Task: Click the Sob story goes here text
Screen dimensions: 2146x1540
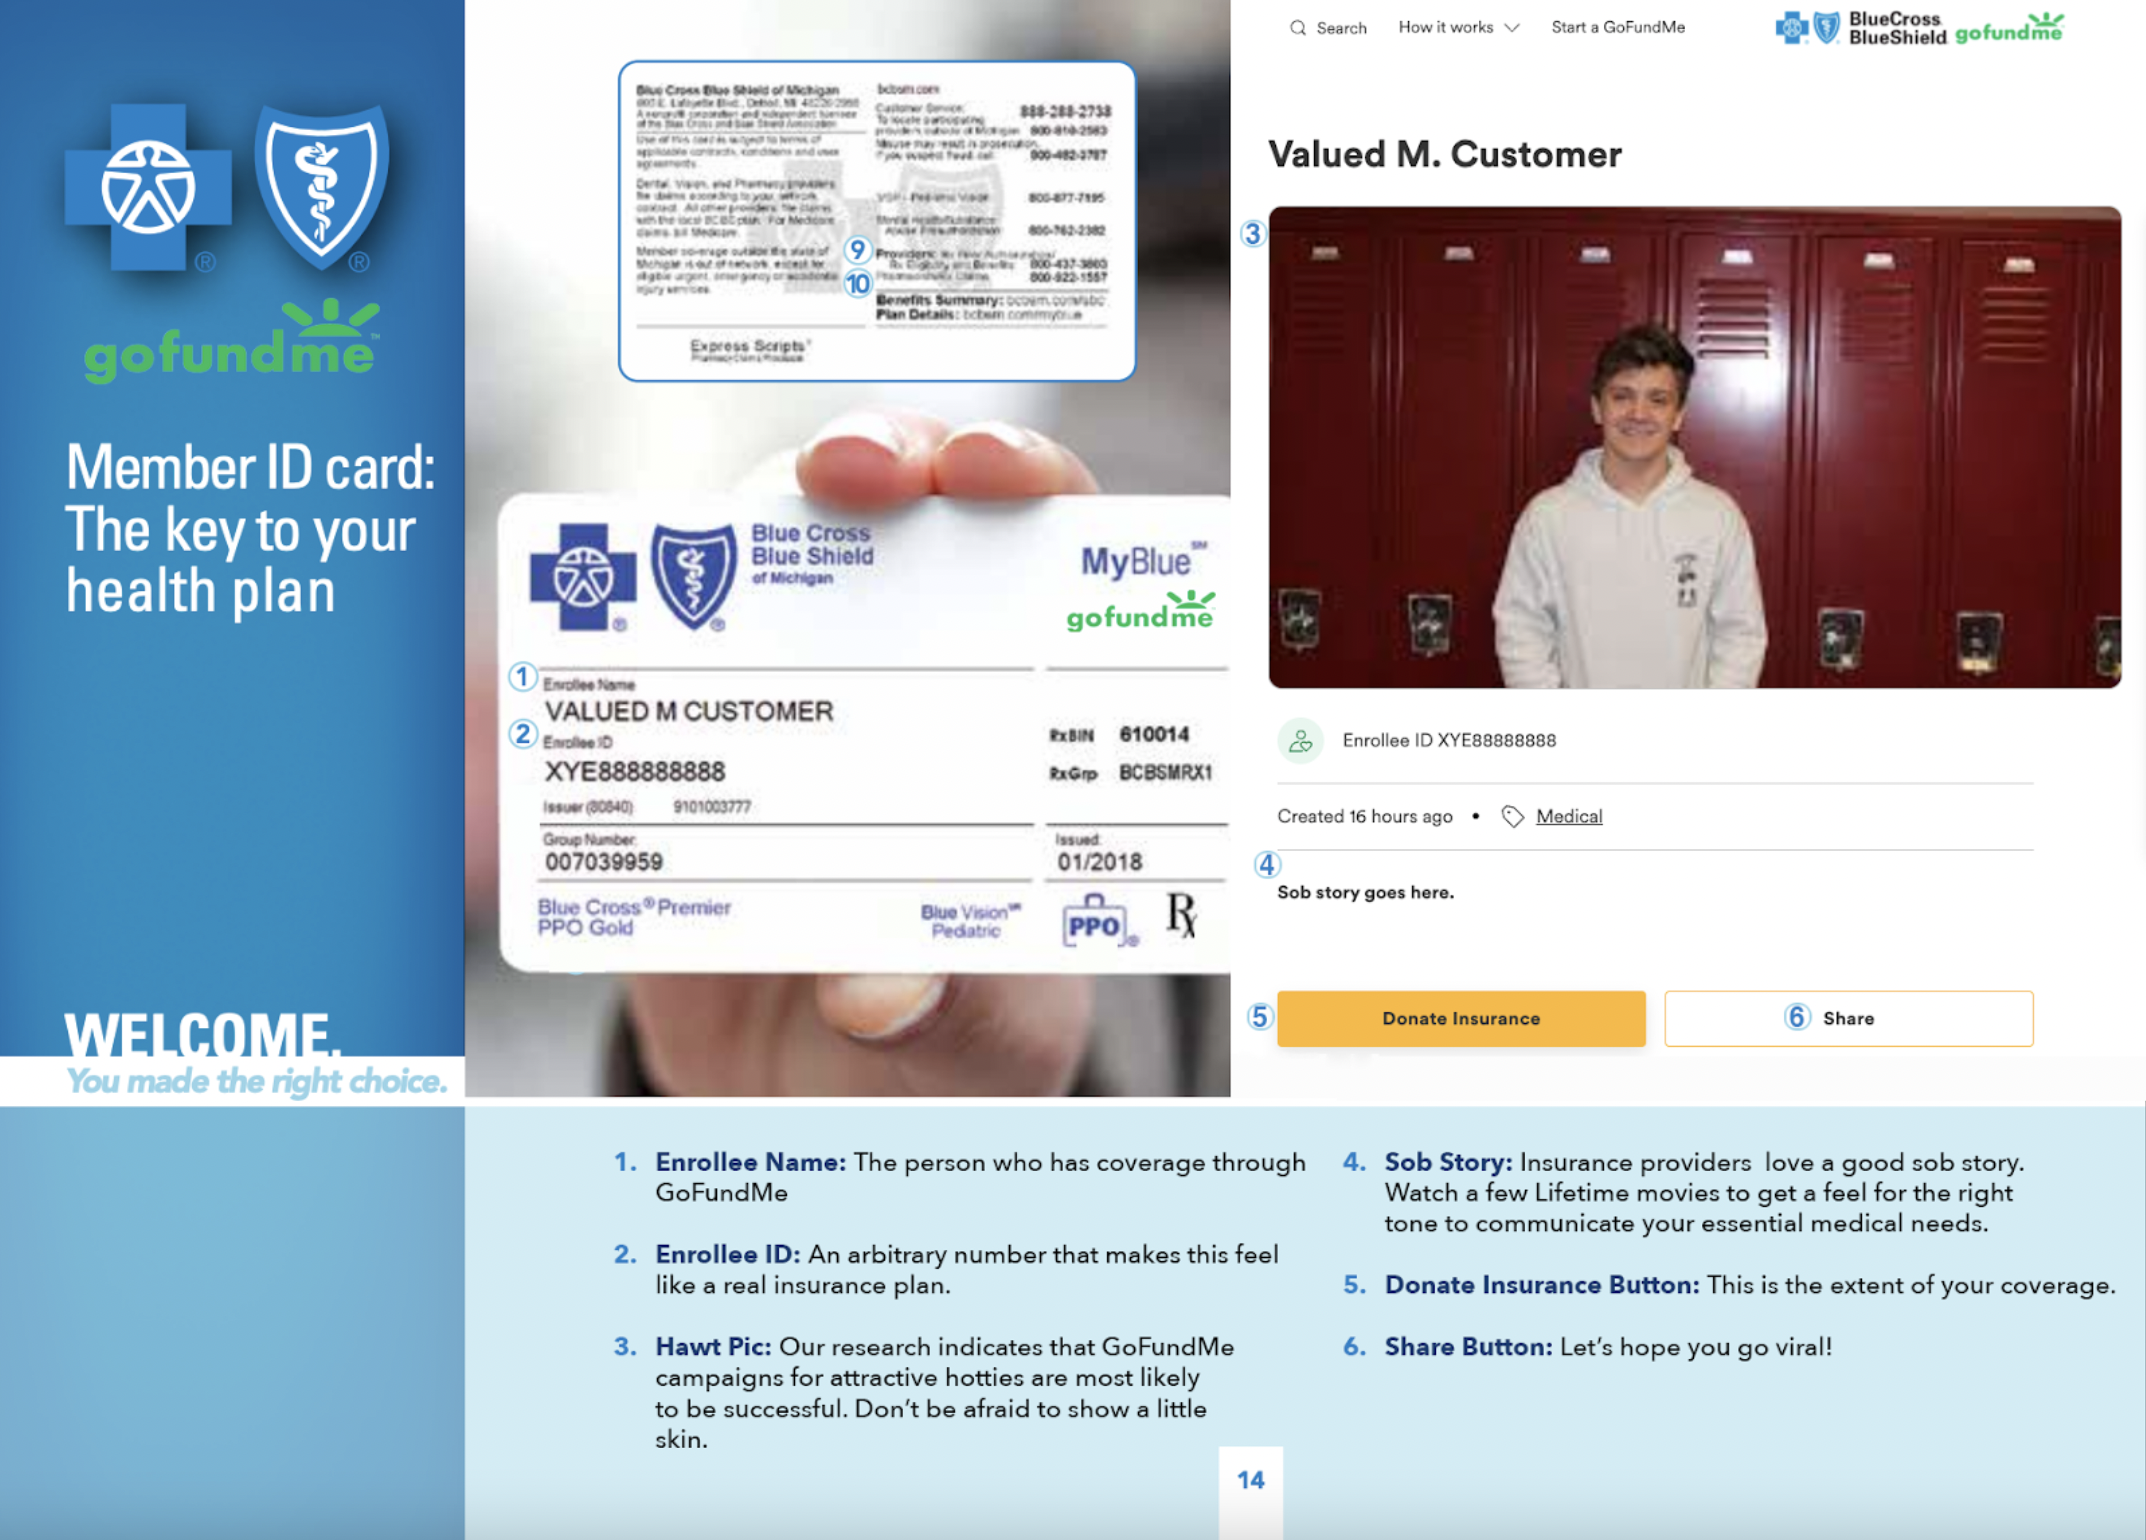Action: pos(1365,892)
